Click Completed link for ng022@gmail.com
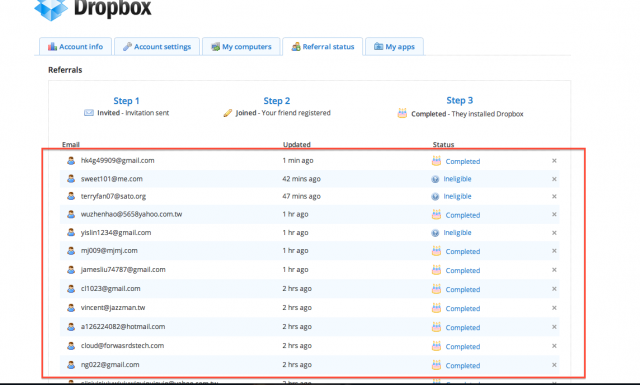640x385 pixels. coord(462,366)
